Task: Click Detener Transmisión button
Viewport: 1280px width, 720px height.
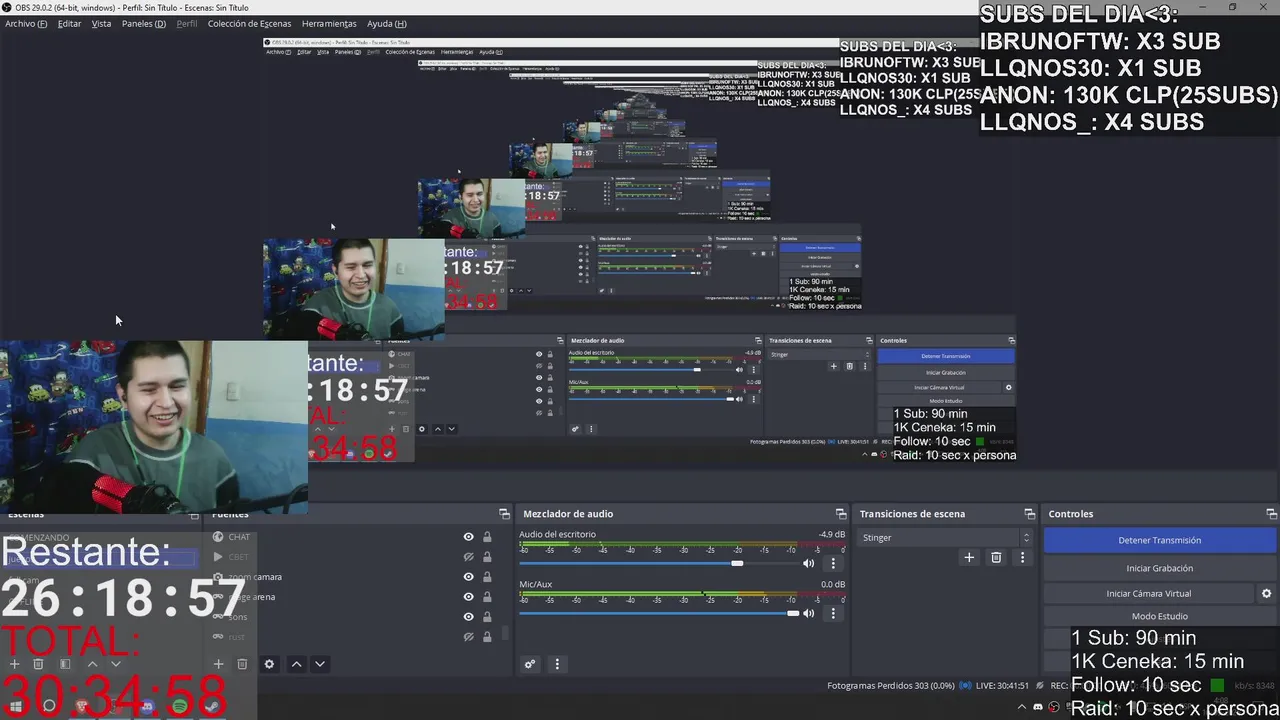Action: (x=1160, y=540)
